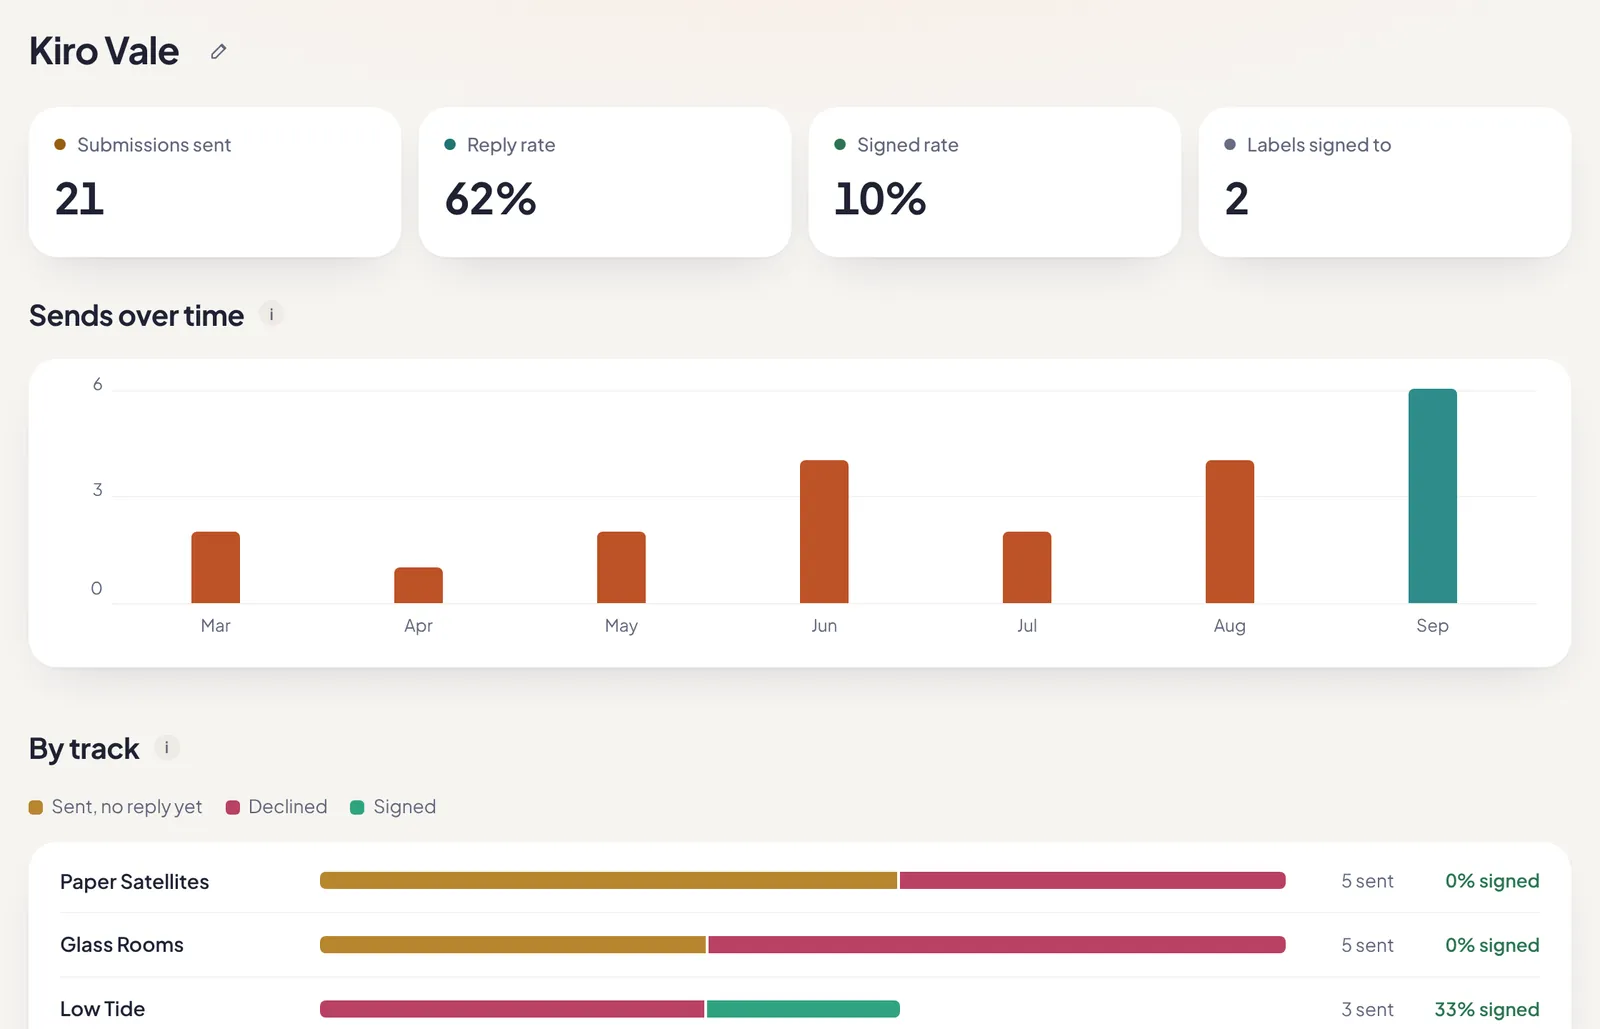This screenshot has width=1600, height=1029.
Task: Open the Signed rate card
Action: (x=995, y=182)
